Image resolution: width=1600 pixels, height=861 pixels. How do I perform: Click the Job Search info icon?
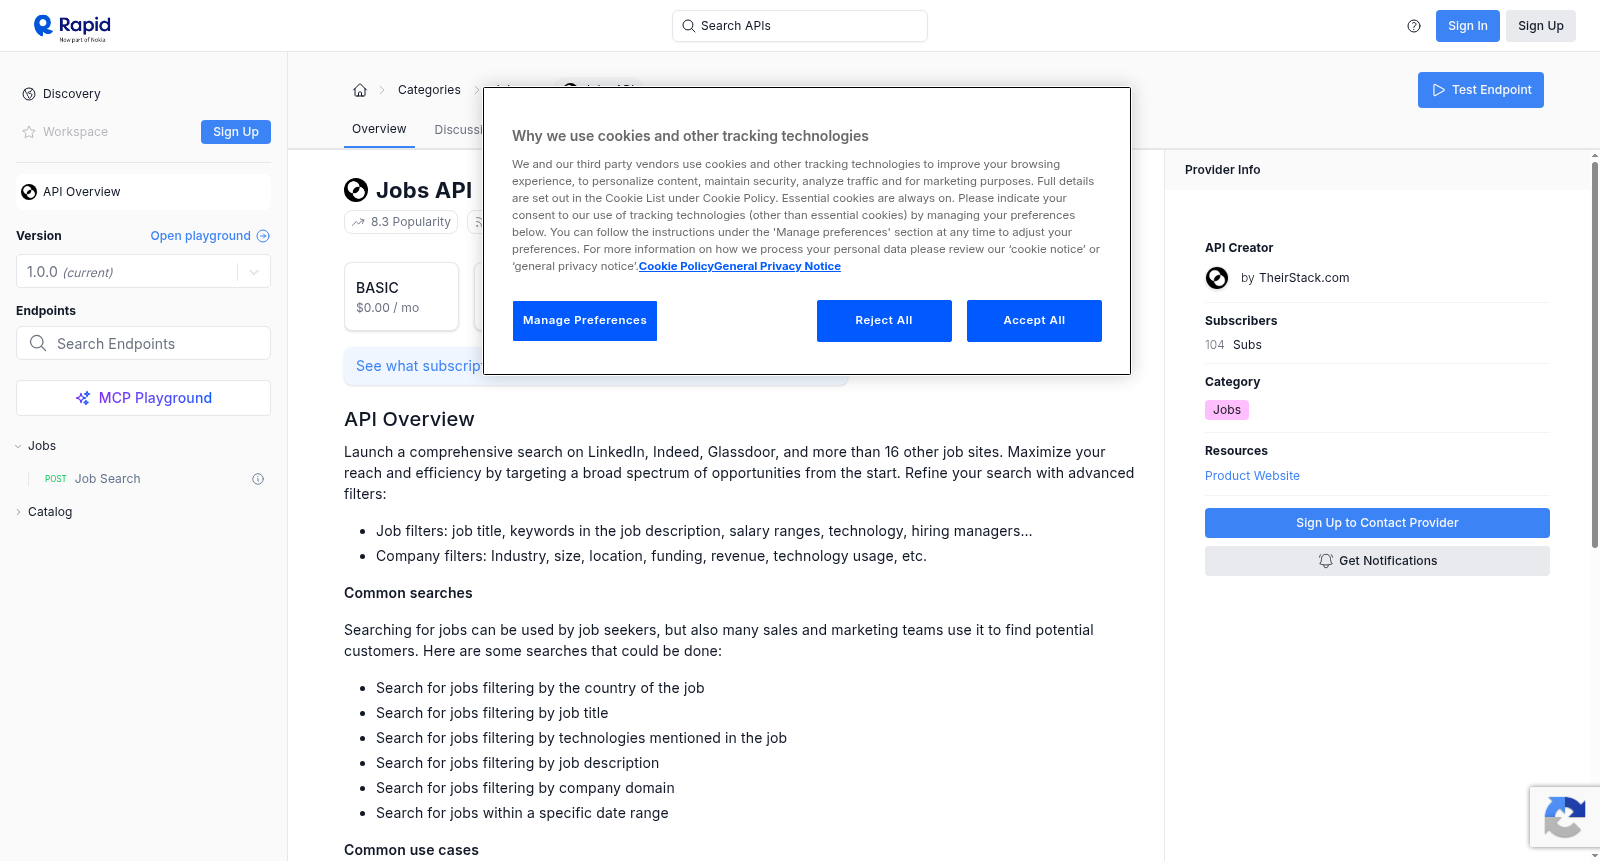[258, 479]
